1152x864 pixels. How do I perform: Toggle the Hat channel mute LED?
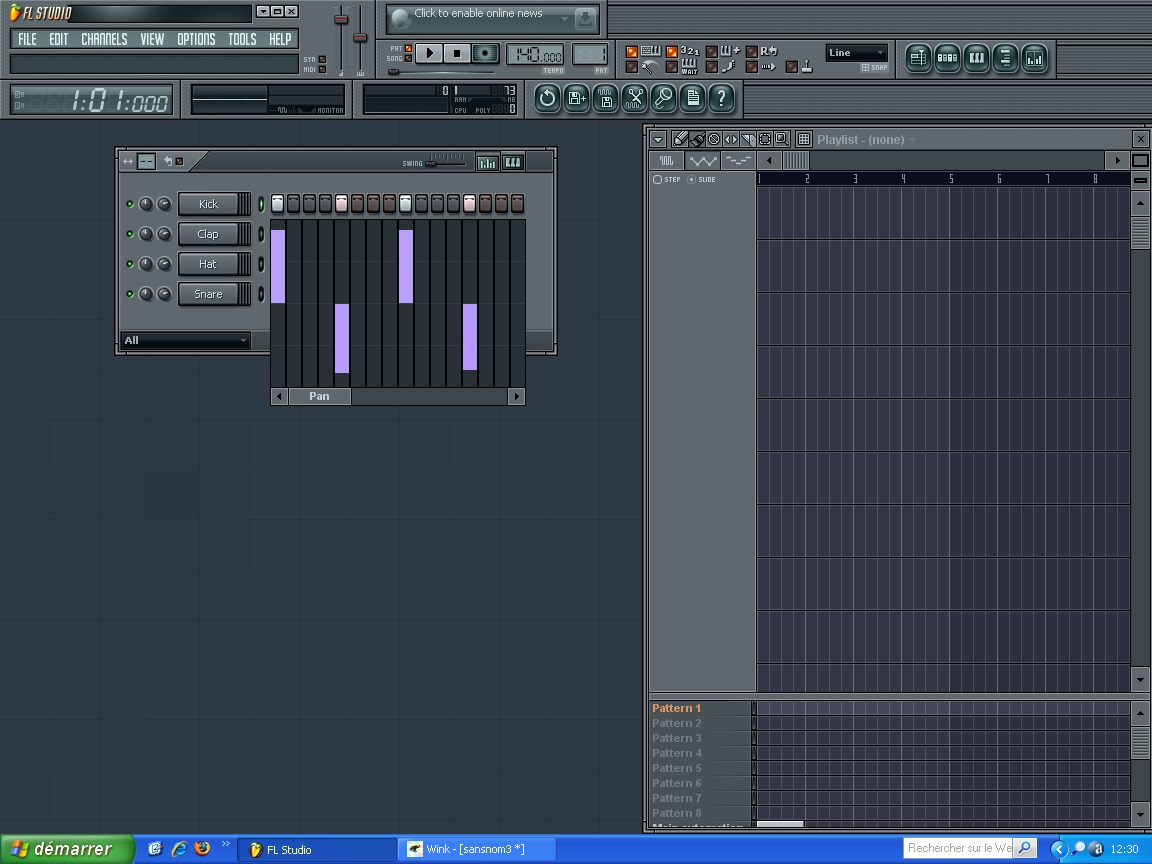[x=130, y=264]
